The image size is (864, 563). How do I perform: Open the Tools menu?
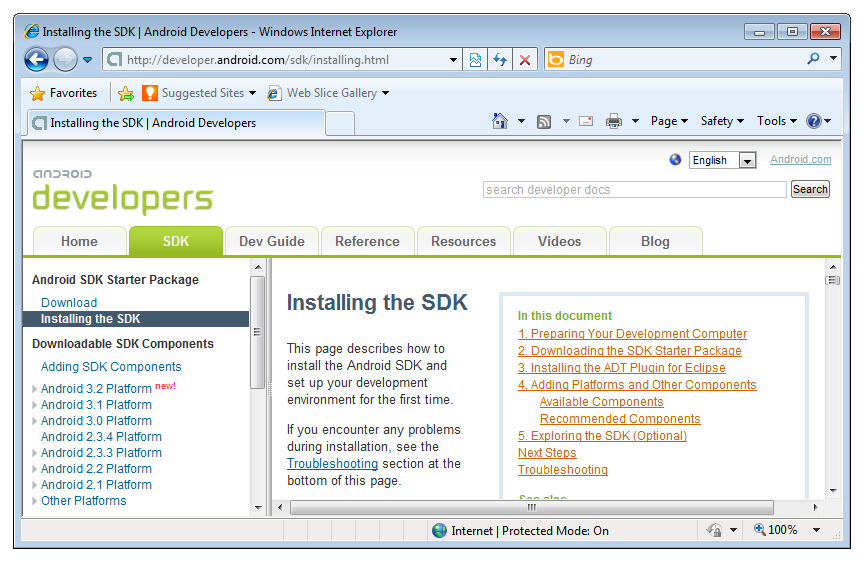[x=776, y=121]
